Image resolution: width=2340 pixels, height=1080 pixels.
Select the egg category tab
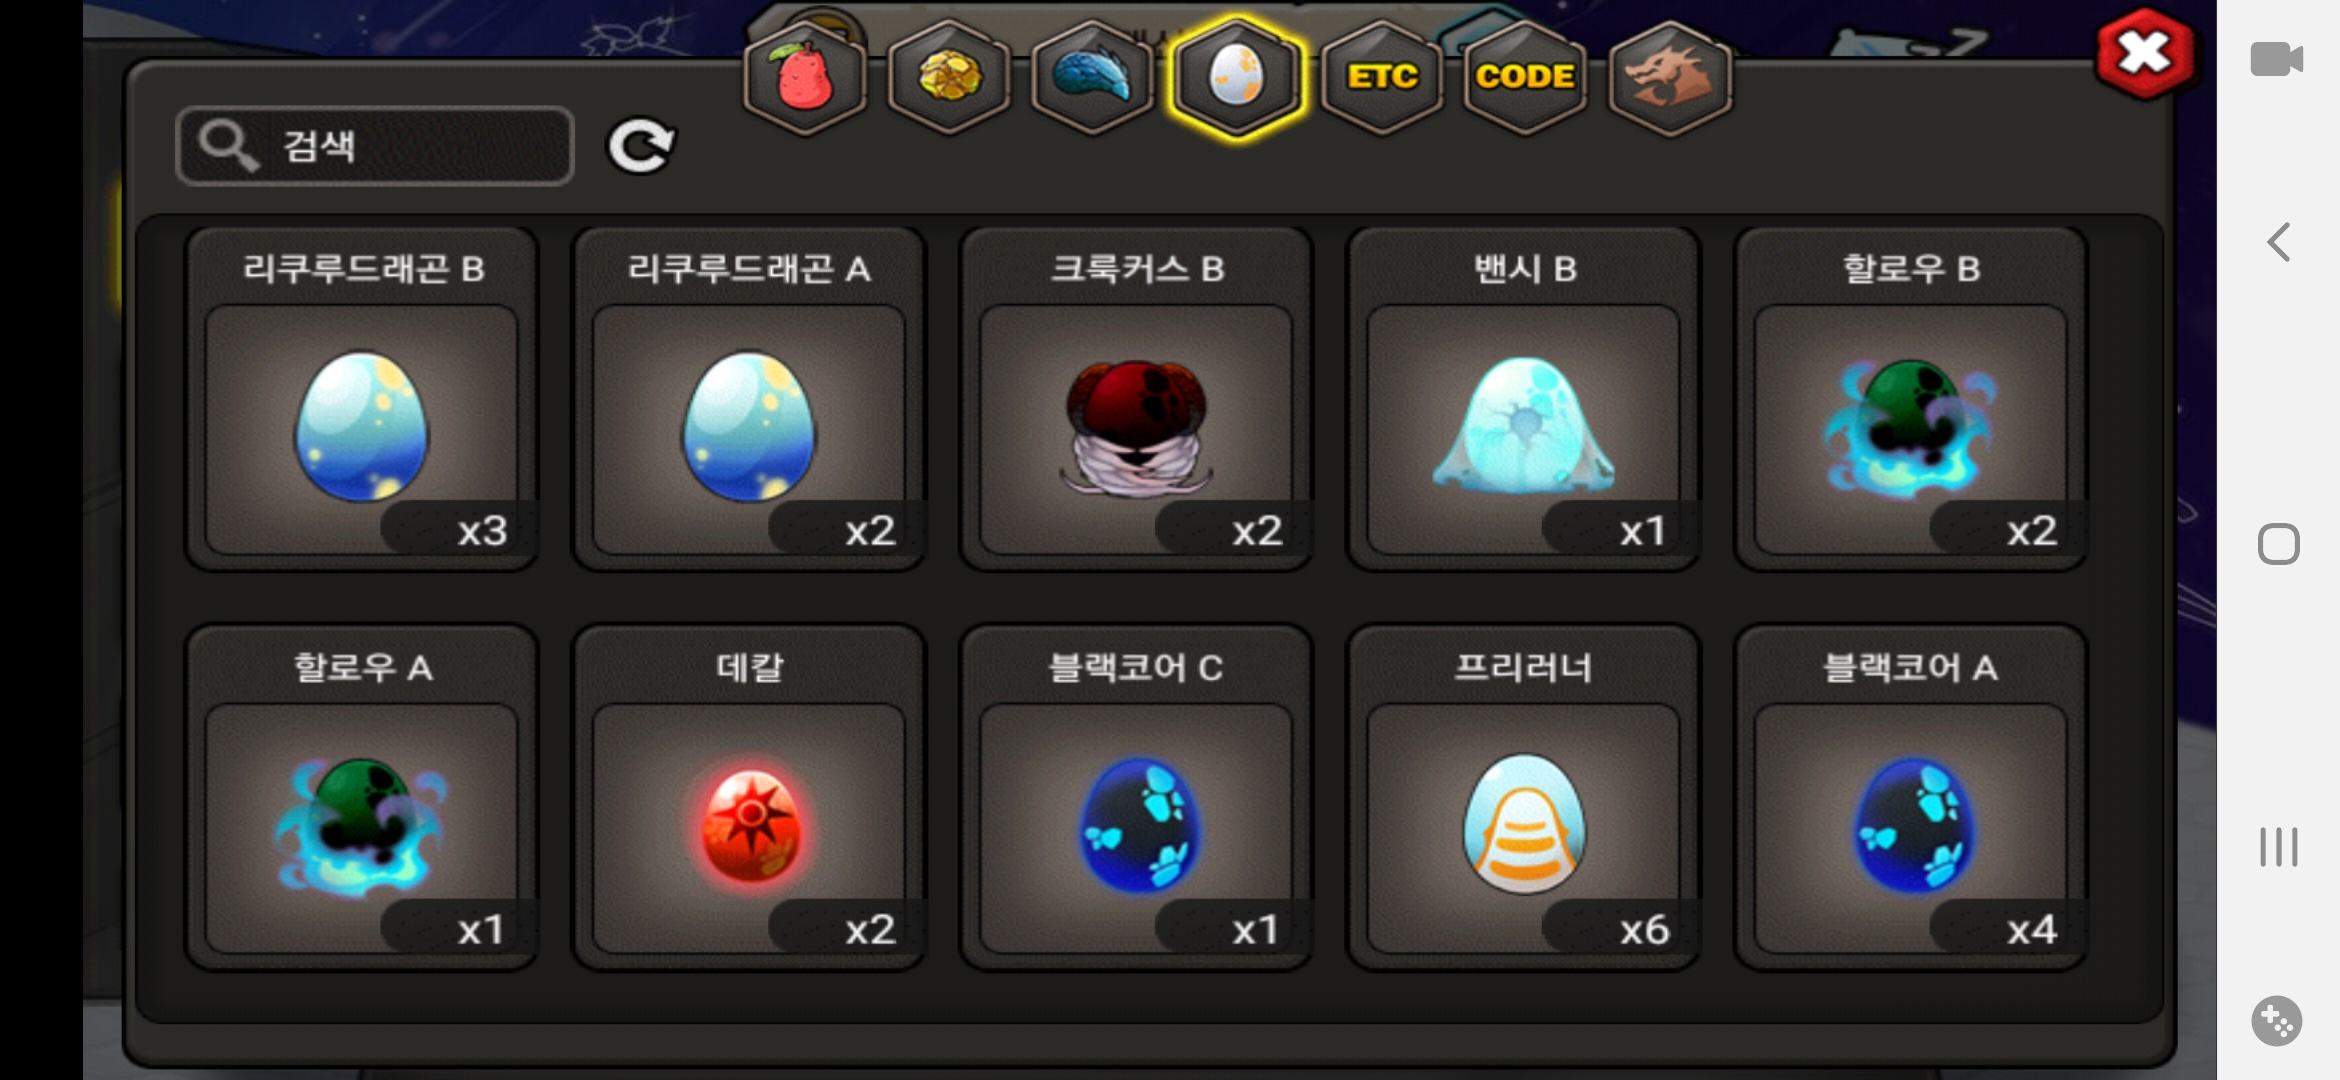point(1237,77)
